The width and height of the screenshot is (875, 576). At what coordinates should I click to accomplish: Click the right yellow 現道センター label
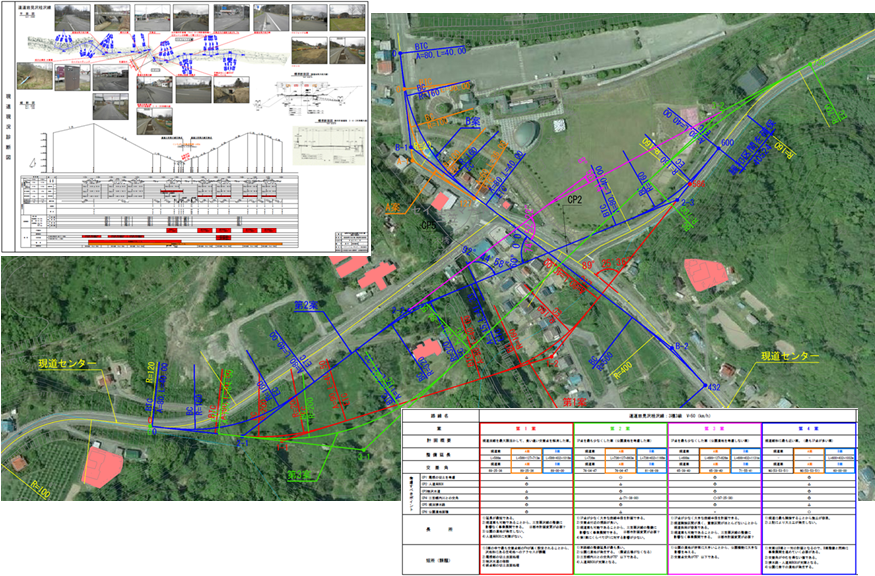coord(789,356)
